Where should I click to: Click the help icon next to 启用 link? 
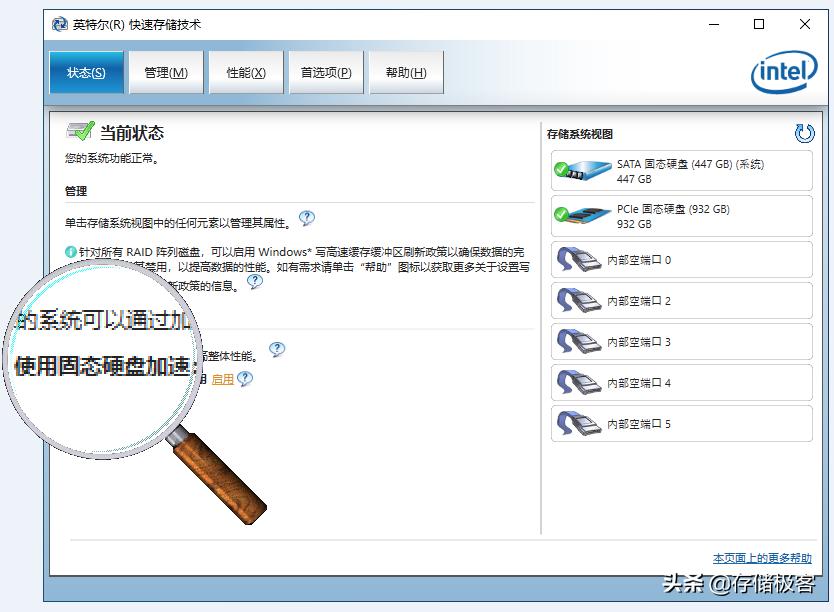coord(243,380)
